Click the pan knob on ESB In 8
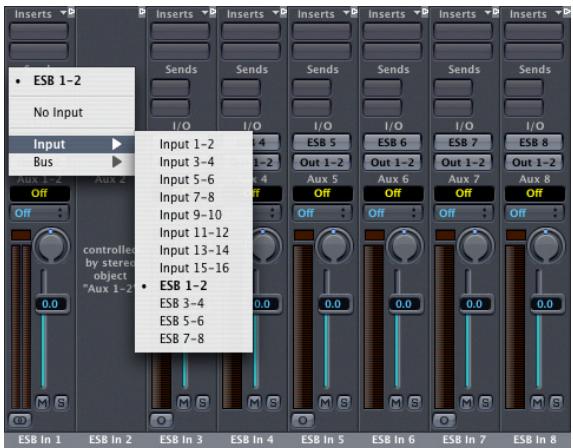 (x=546, y=245)
